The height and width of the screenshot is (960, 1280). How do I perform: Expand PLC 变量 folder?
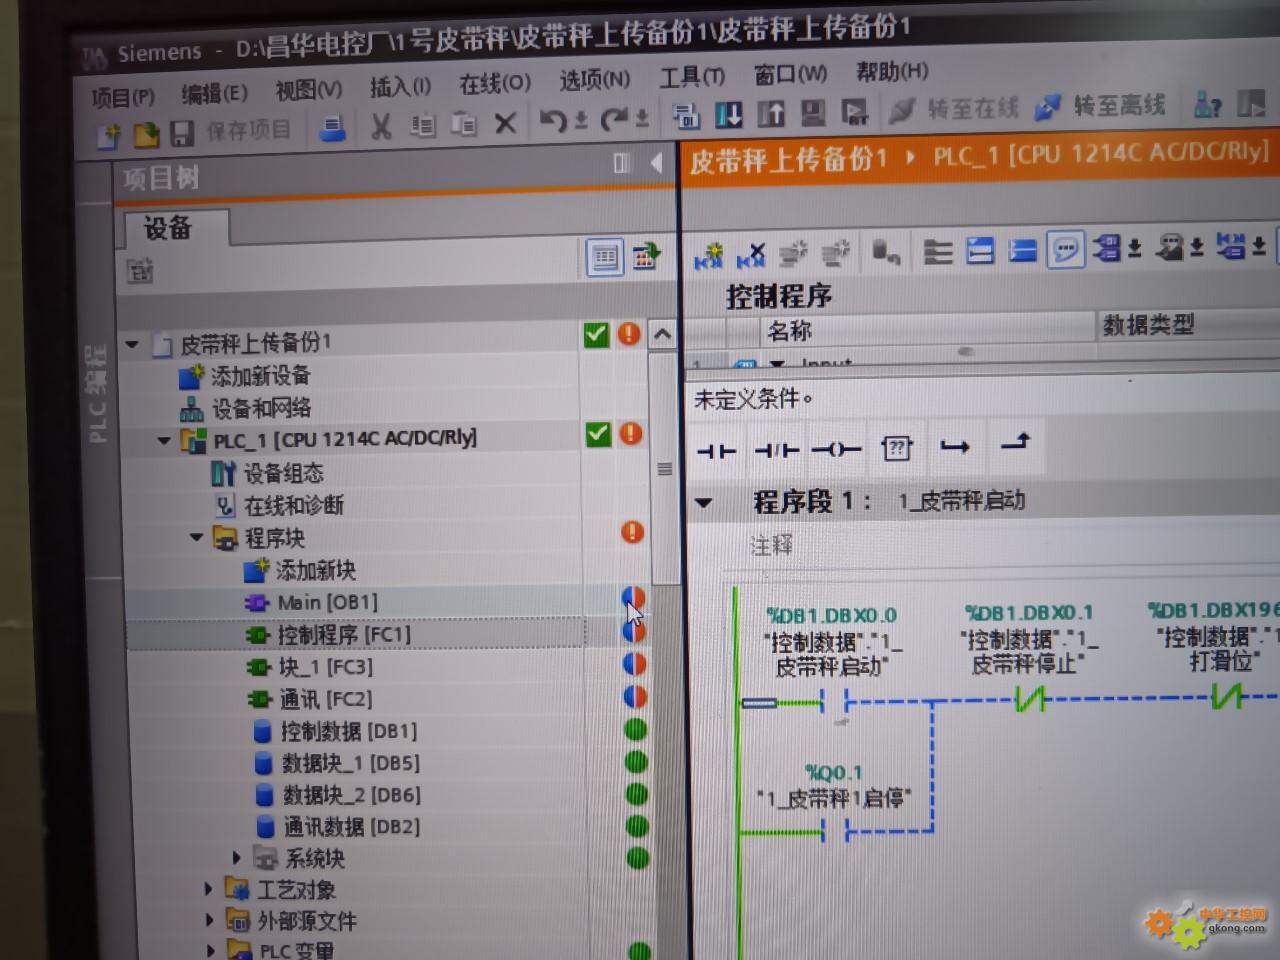210,950
